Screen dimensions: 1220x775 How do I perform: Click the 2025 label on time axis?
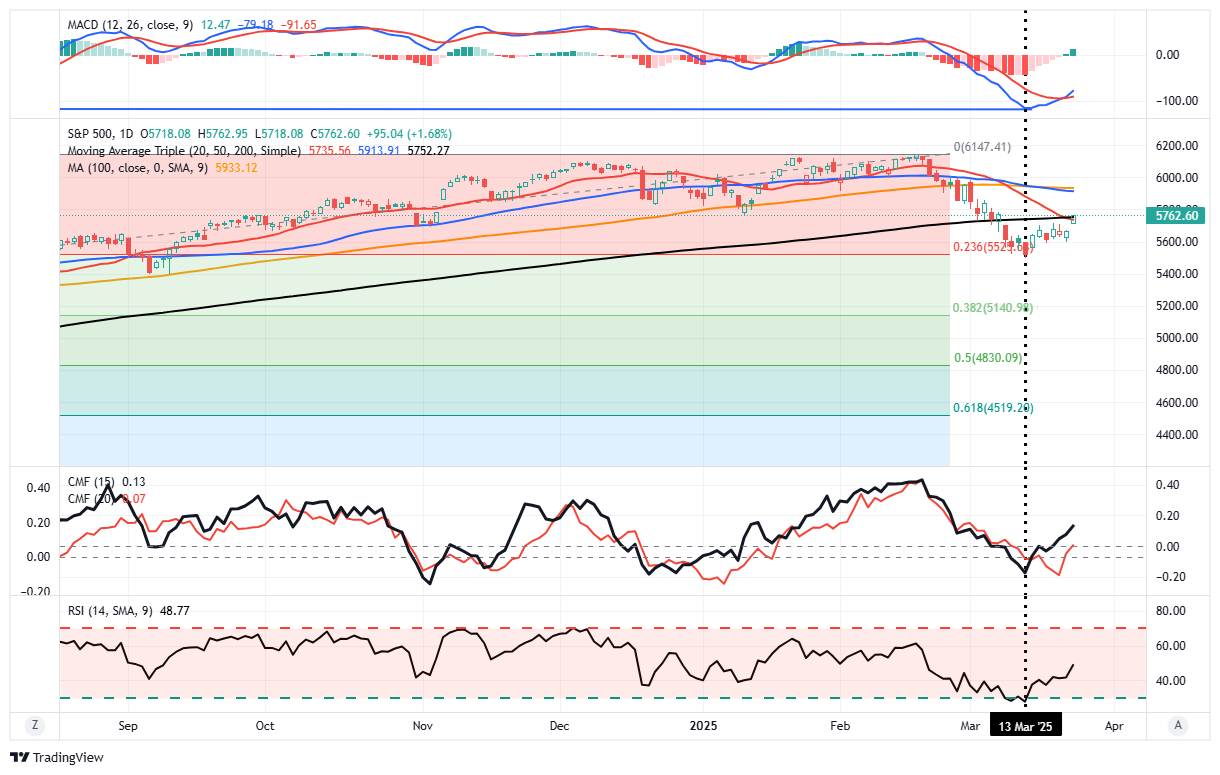[703, 725]
